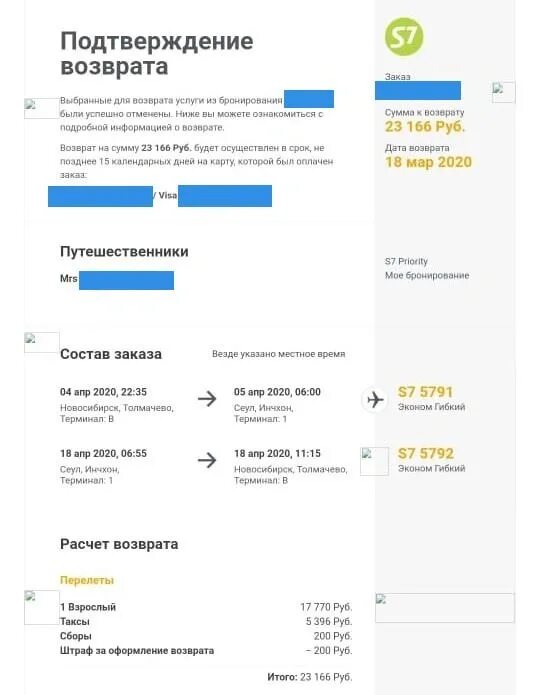Click the broken image icon beside S7 5792
Screen dimensions: 534x695
click(374, 461)
